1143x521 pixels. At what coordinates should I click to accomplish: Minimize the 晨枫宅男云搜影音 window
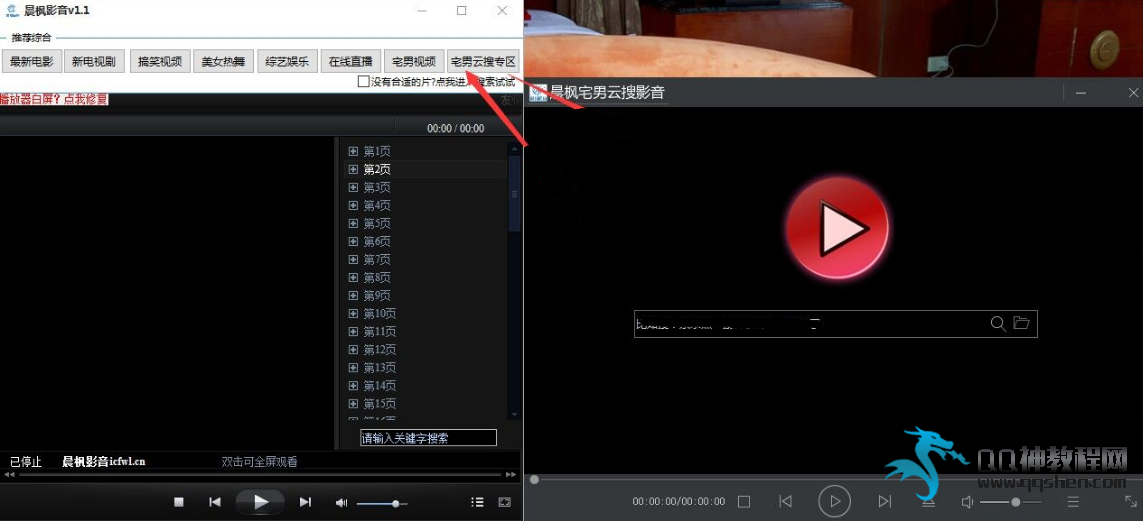[1081, 93]
